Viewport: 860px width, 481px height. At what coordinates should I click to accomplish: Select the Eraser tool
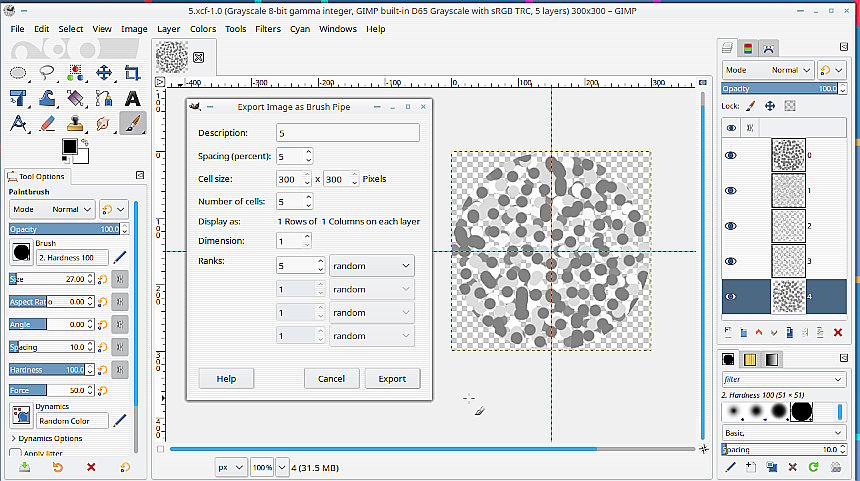47,123
